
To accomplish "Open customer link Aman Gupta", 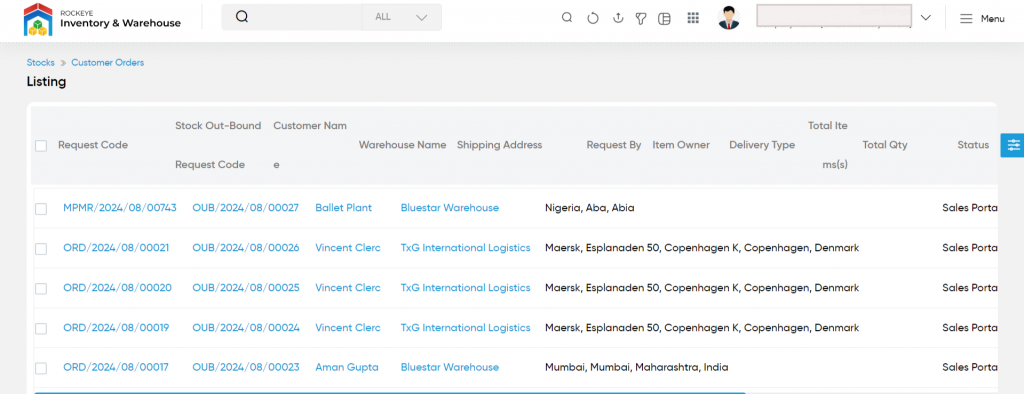I will coord(347,367).
